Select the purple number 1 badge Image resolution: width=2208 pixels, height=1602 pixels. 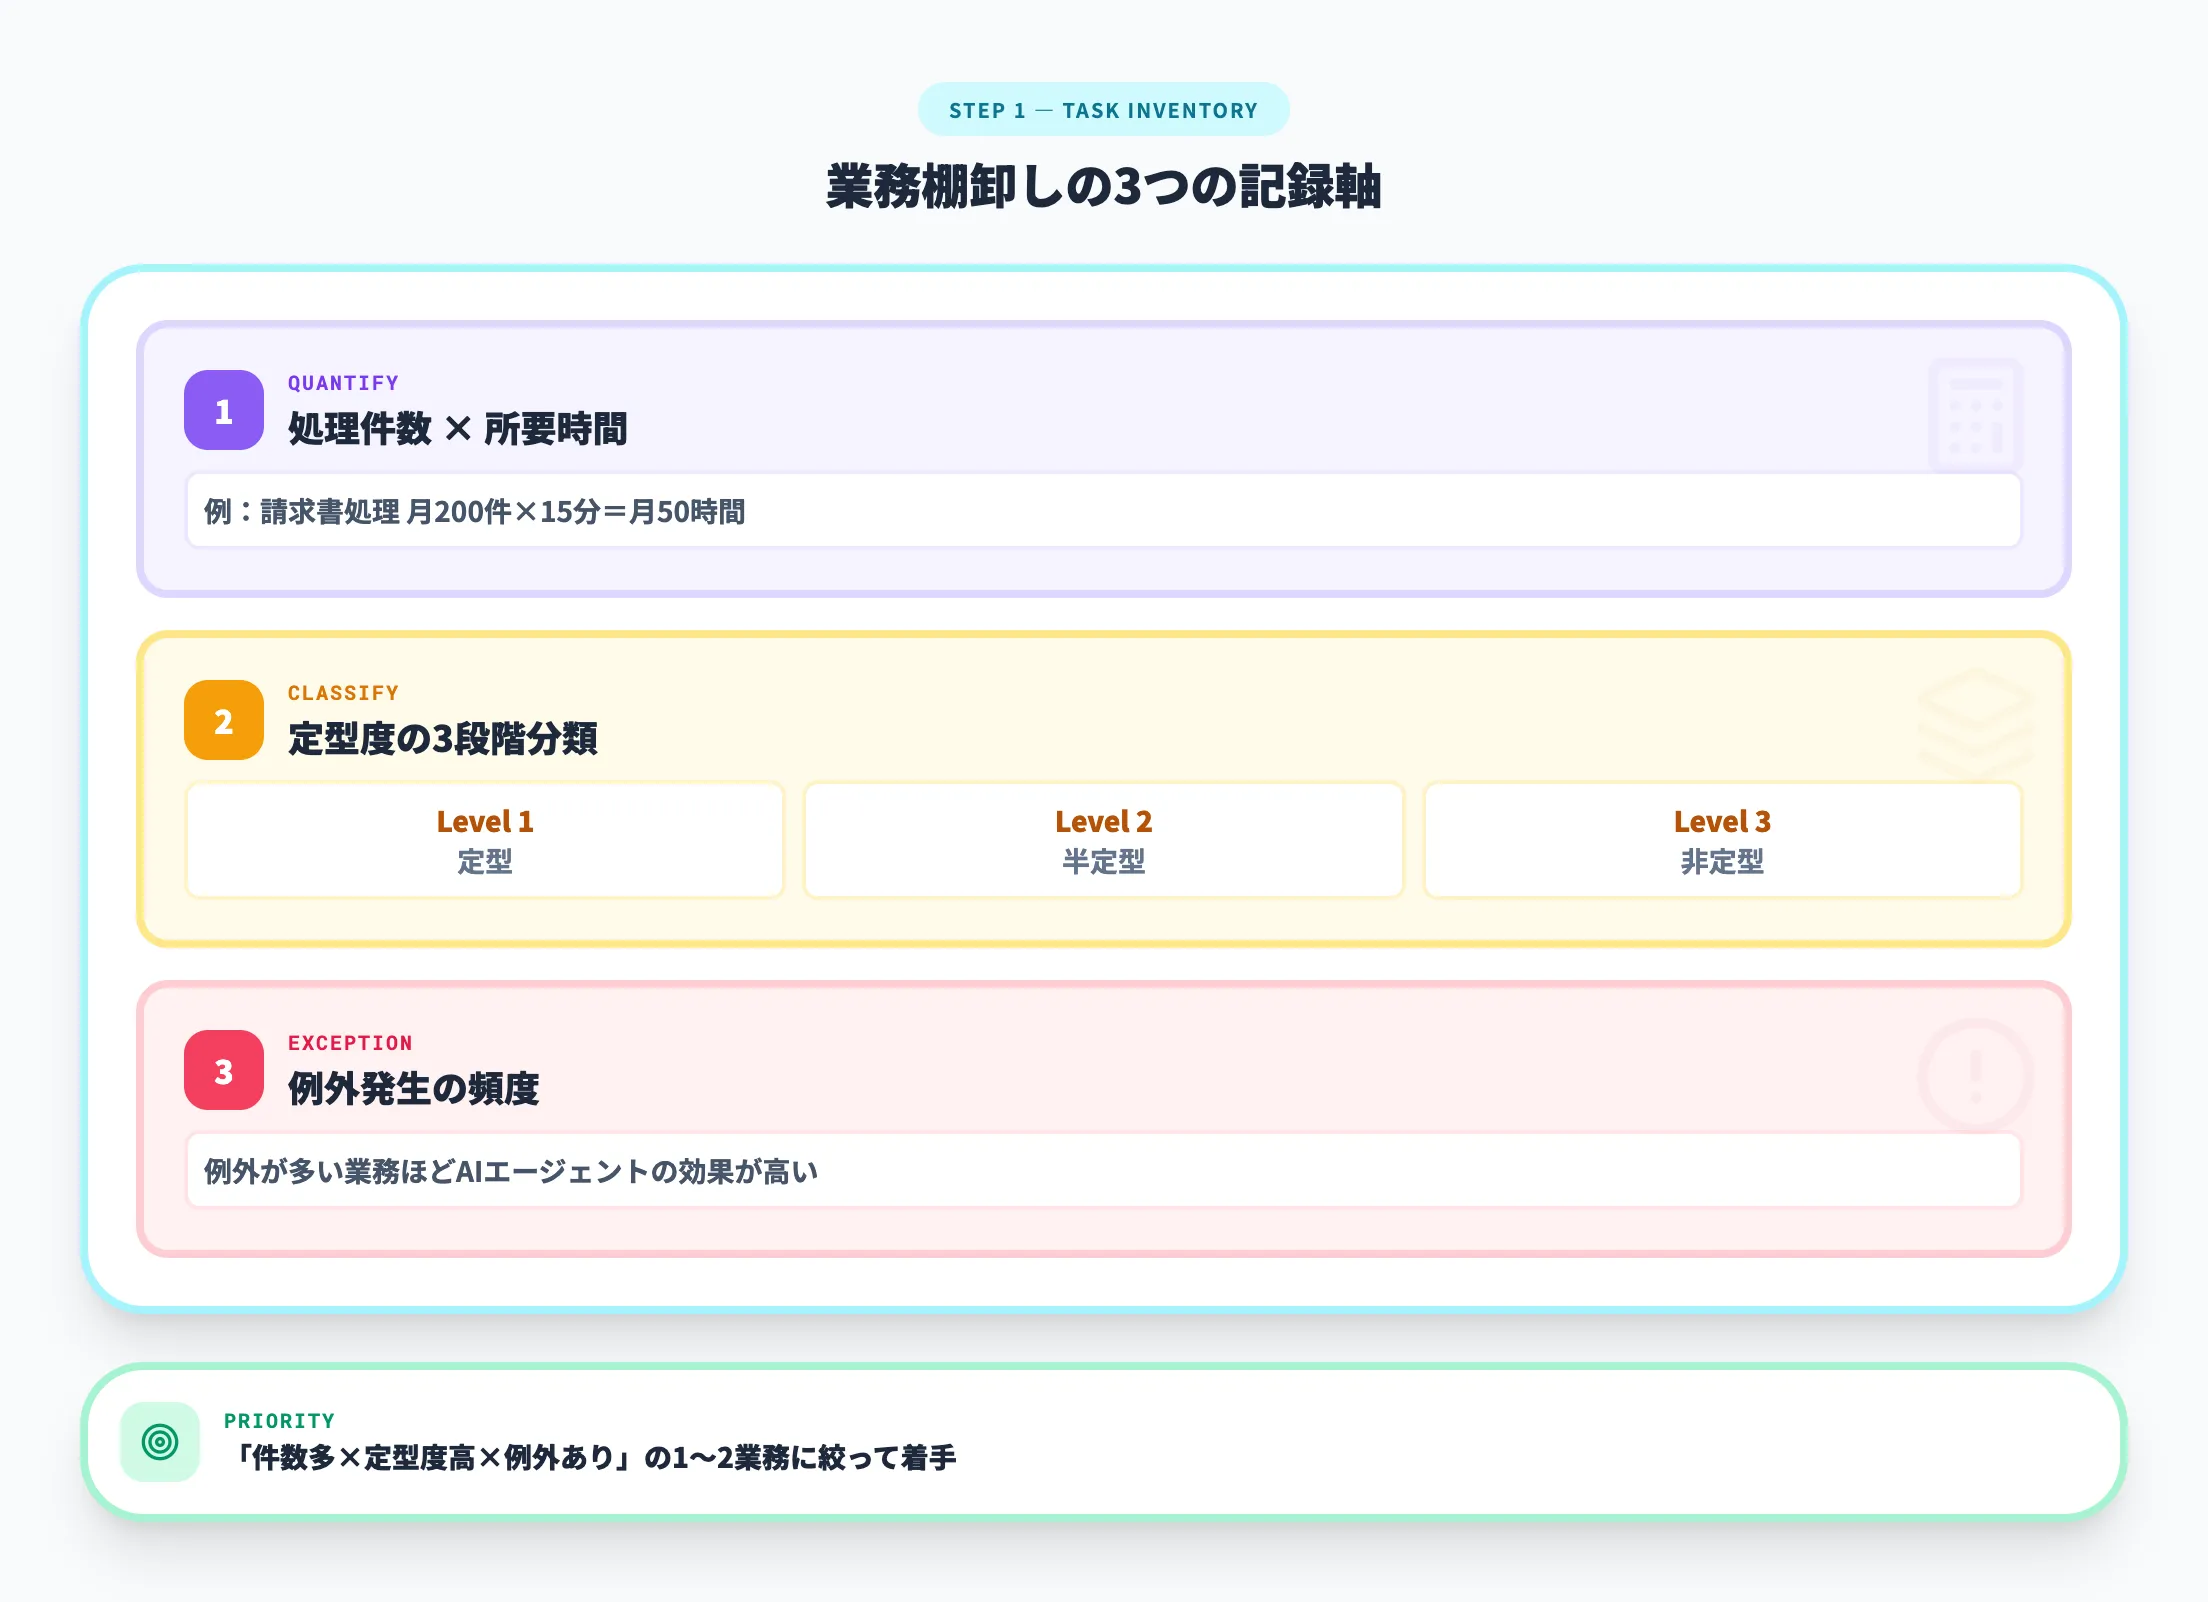224,410
